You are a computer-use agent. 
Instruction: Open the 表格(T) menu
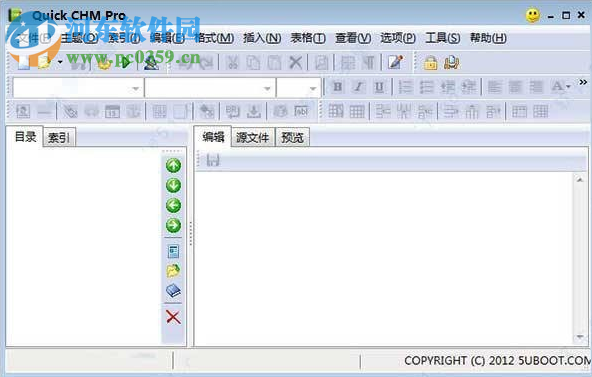(x=308, y=38)
